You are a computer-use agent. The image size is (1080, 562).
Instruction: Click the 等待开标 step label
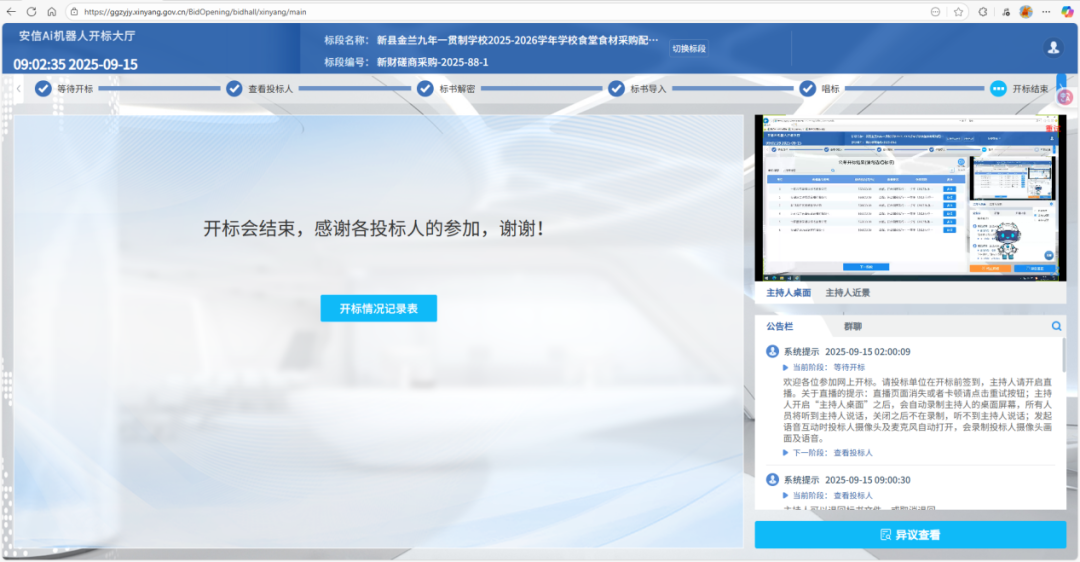[x=75, y=89]
